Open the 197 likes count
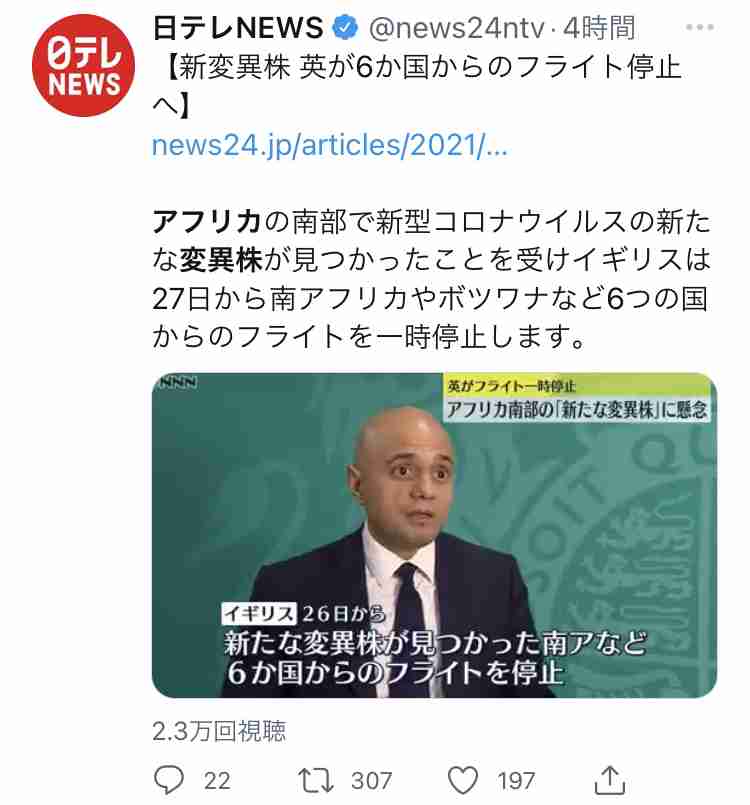This screenshot has height=805, width=750. click(516, 780)
